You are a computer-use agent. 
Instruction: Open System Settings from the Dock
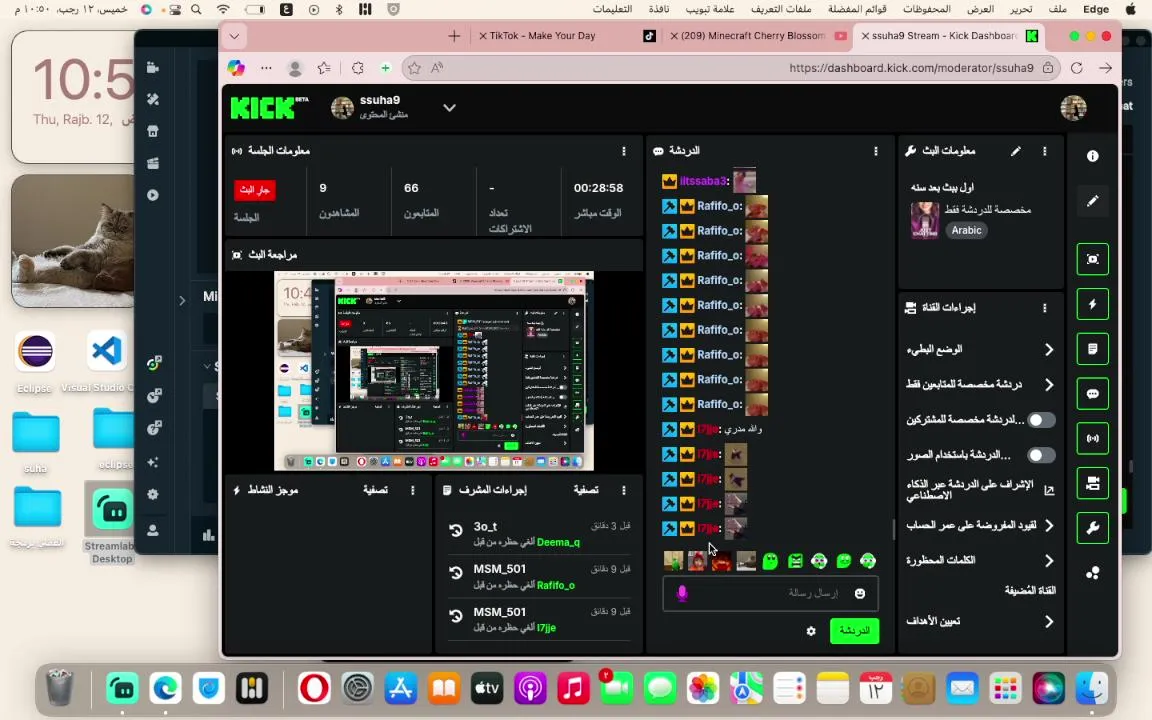pos(358,688)
